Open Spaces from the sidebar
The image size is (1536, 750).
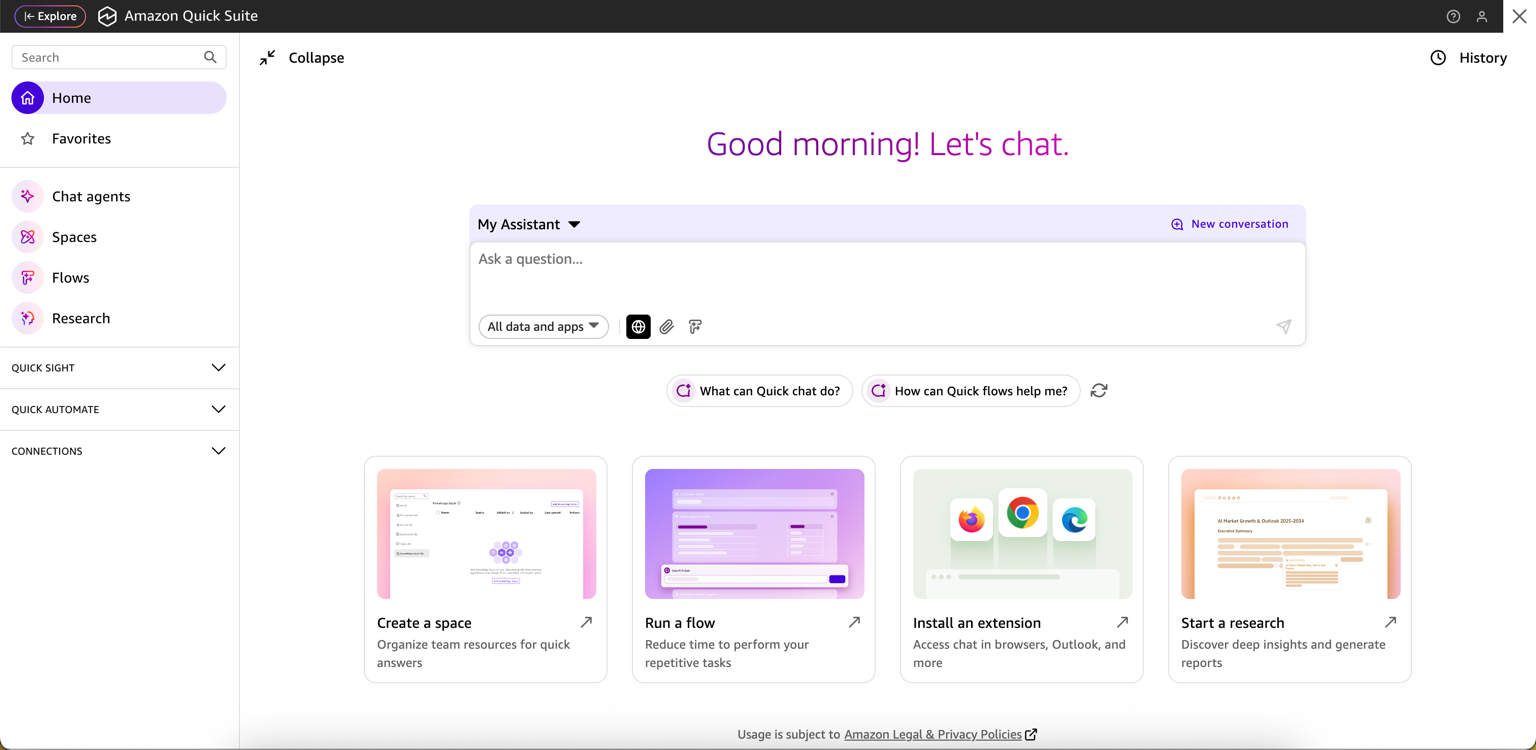pyautogui.click(x=74, y=238)
